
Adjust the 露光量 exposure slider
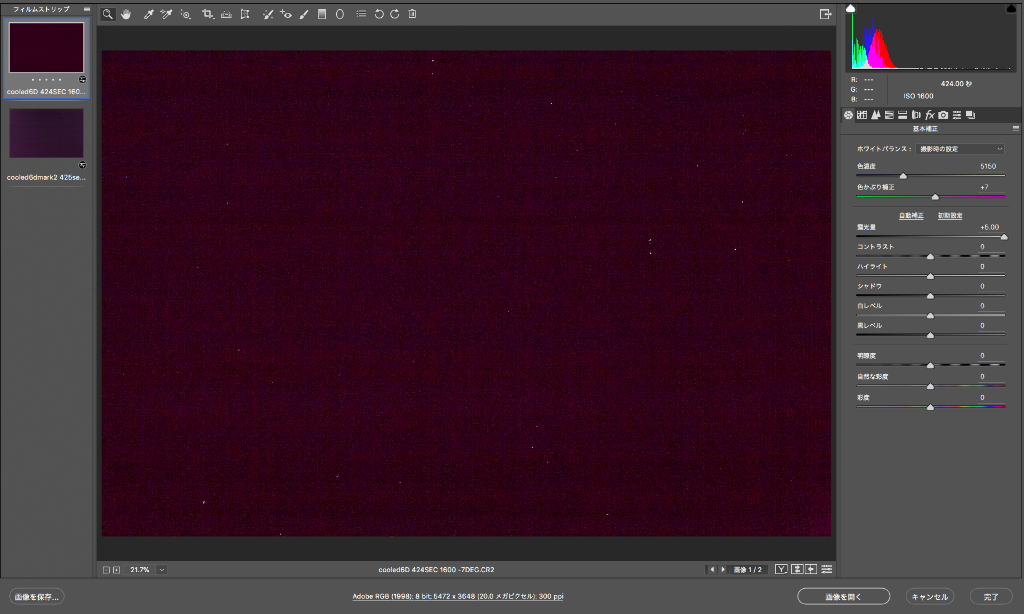(x=1004, y=237)
